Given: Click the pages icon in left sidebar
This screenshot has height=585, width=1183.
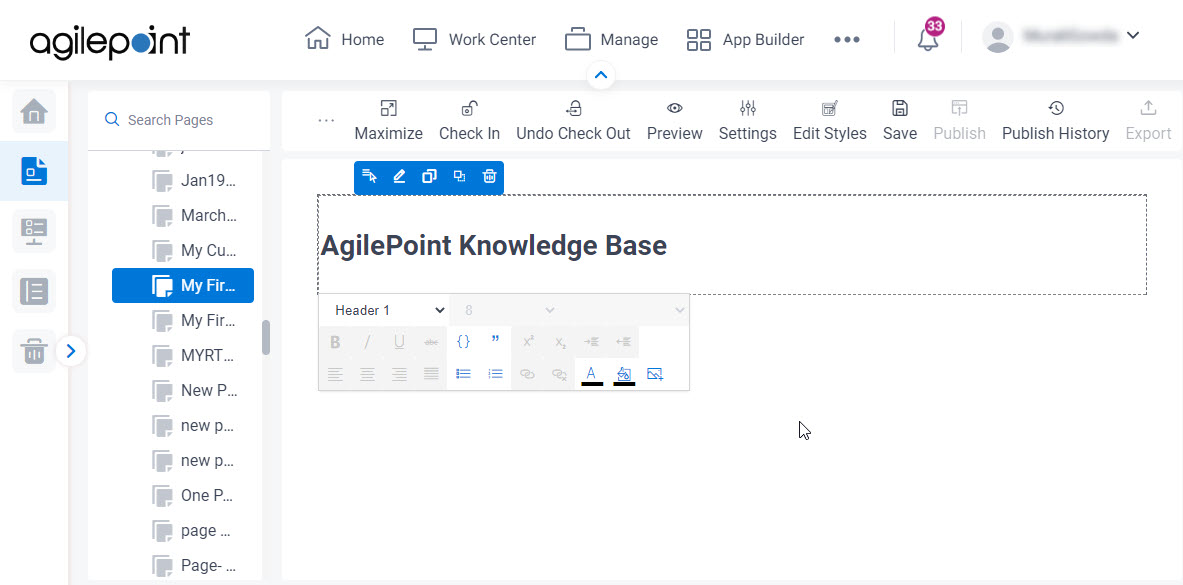Looking at the screenshot, I should [34, 171].
